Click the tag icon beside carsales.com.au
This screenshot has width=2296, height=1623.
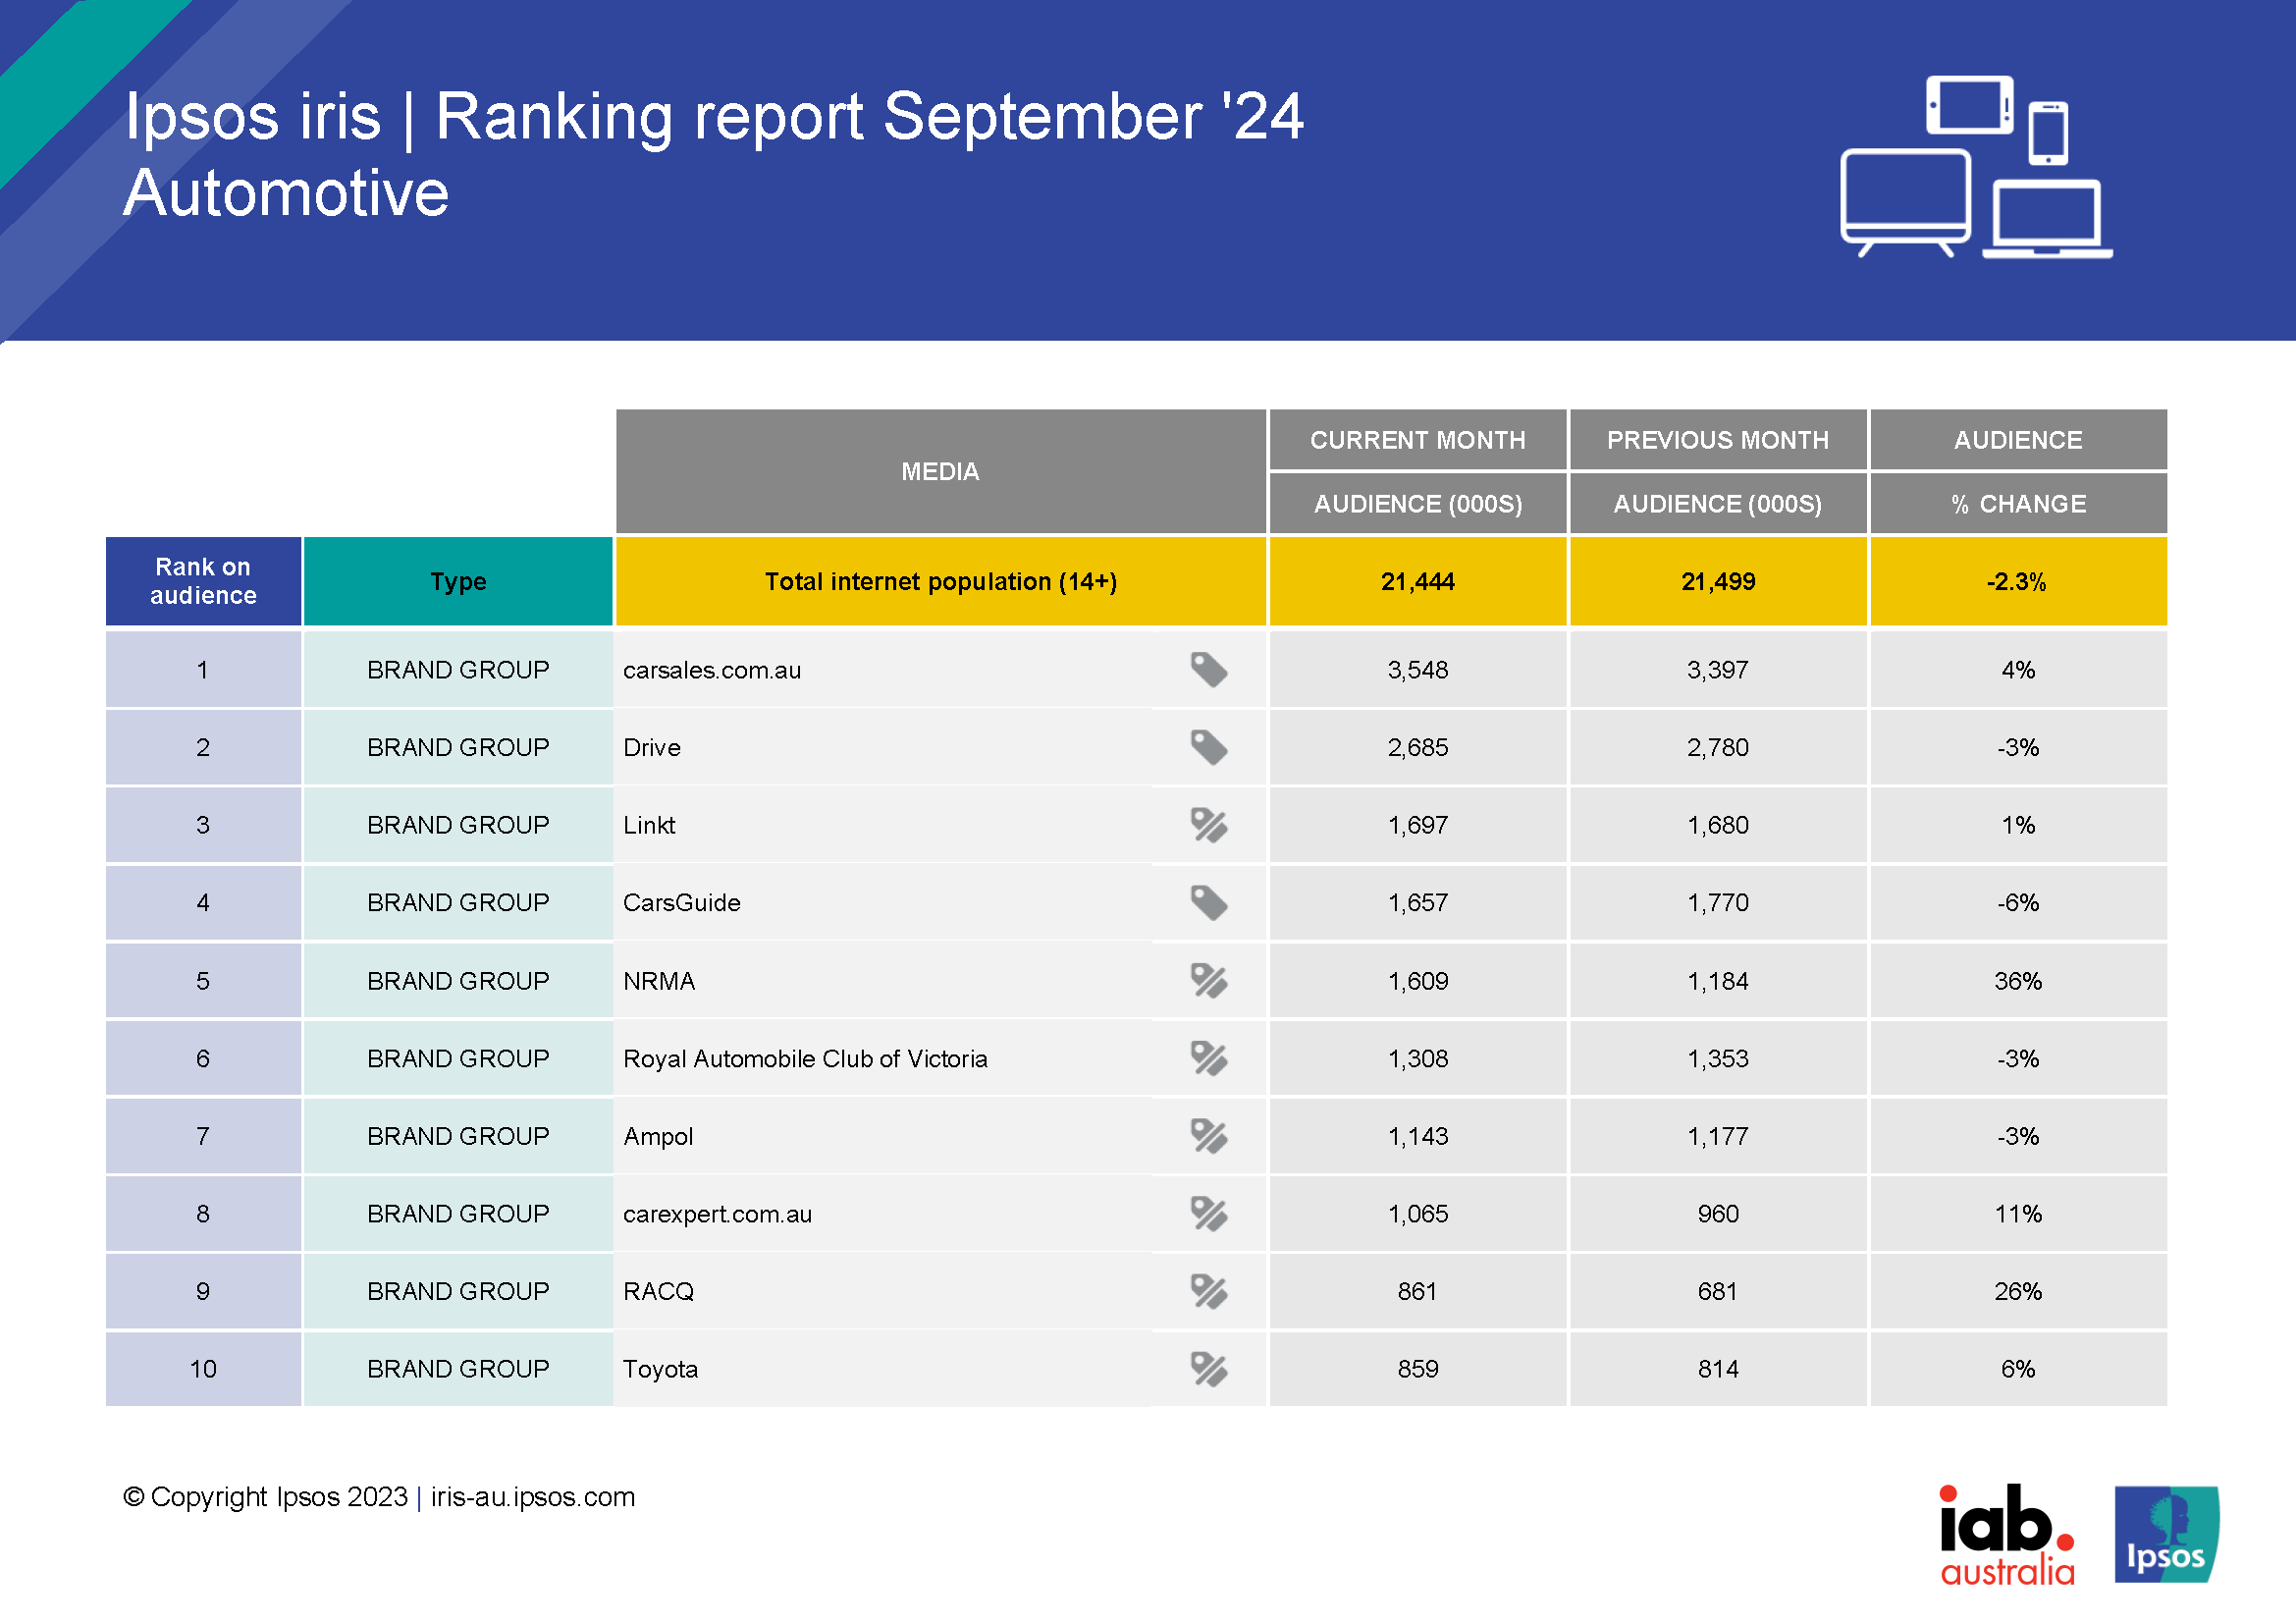click(x=1208, y=670)
